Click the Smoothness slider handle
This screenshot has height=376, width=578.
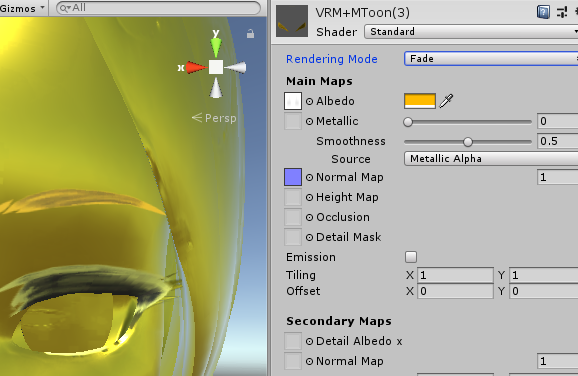click(468, 142)
